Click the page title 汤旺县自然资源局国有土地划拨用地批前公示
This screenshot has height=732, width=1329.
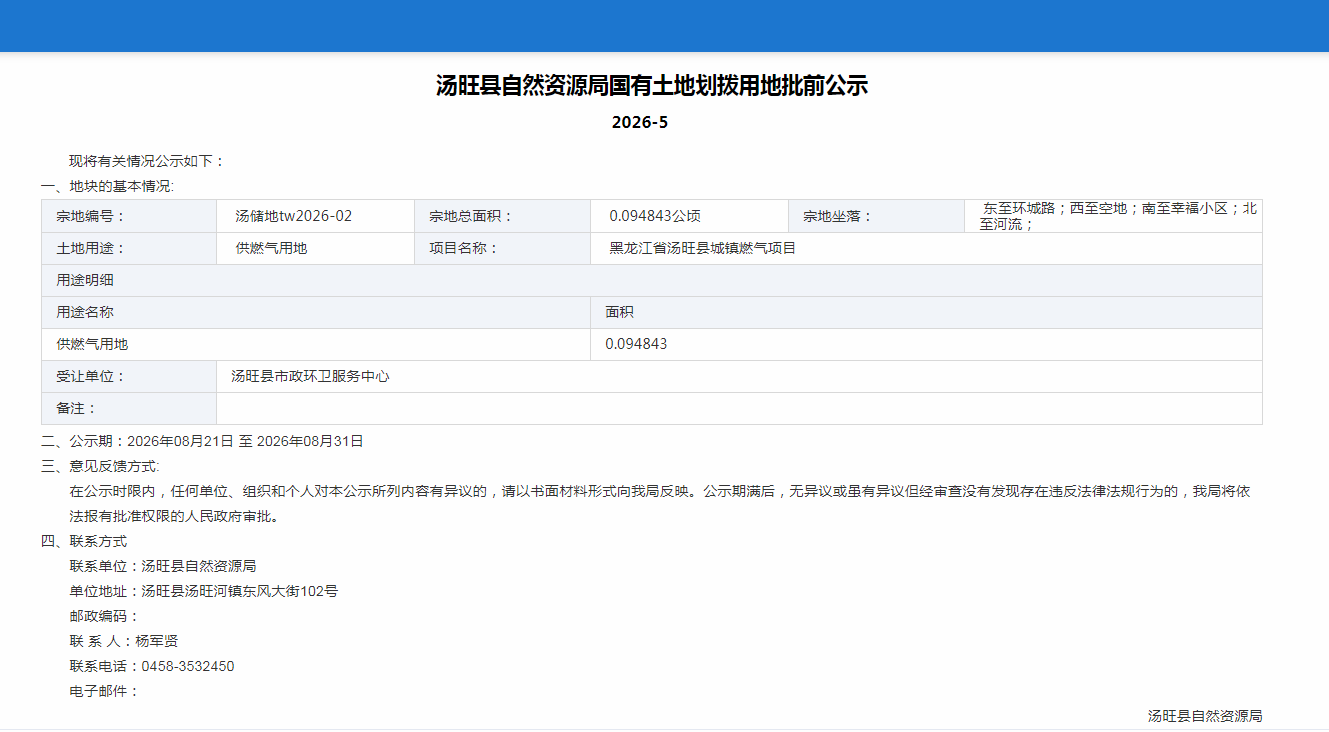(652, 85)
